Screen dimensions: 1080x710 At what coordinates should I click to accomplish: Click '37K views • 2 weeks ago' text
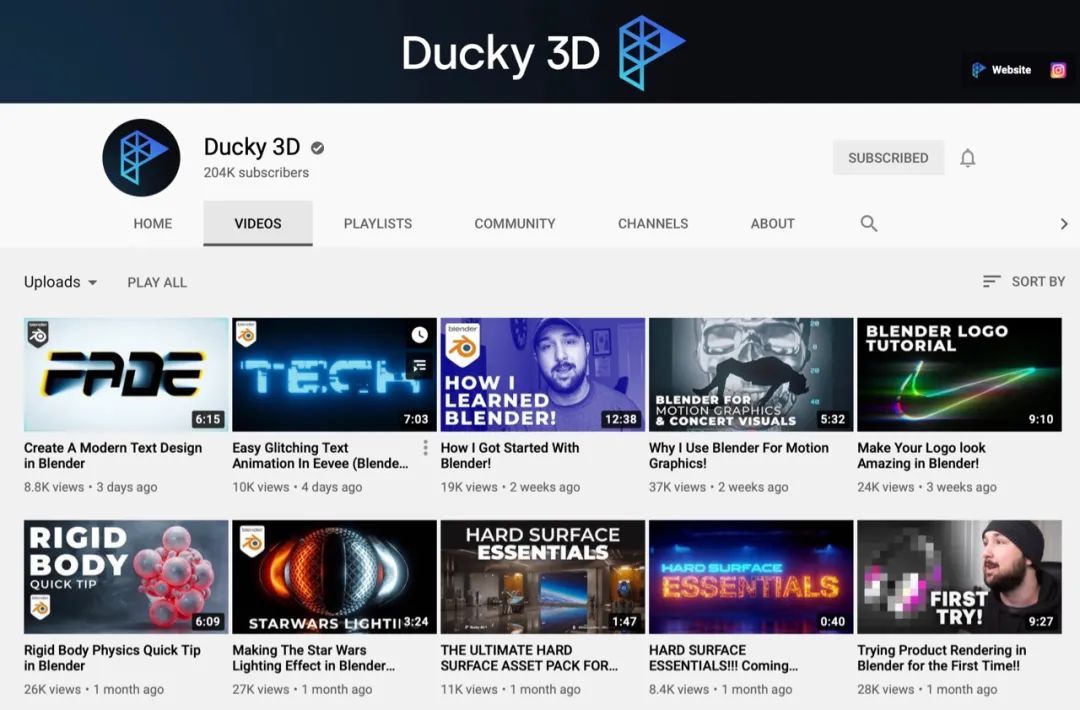719,487
